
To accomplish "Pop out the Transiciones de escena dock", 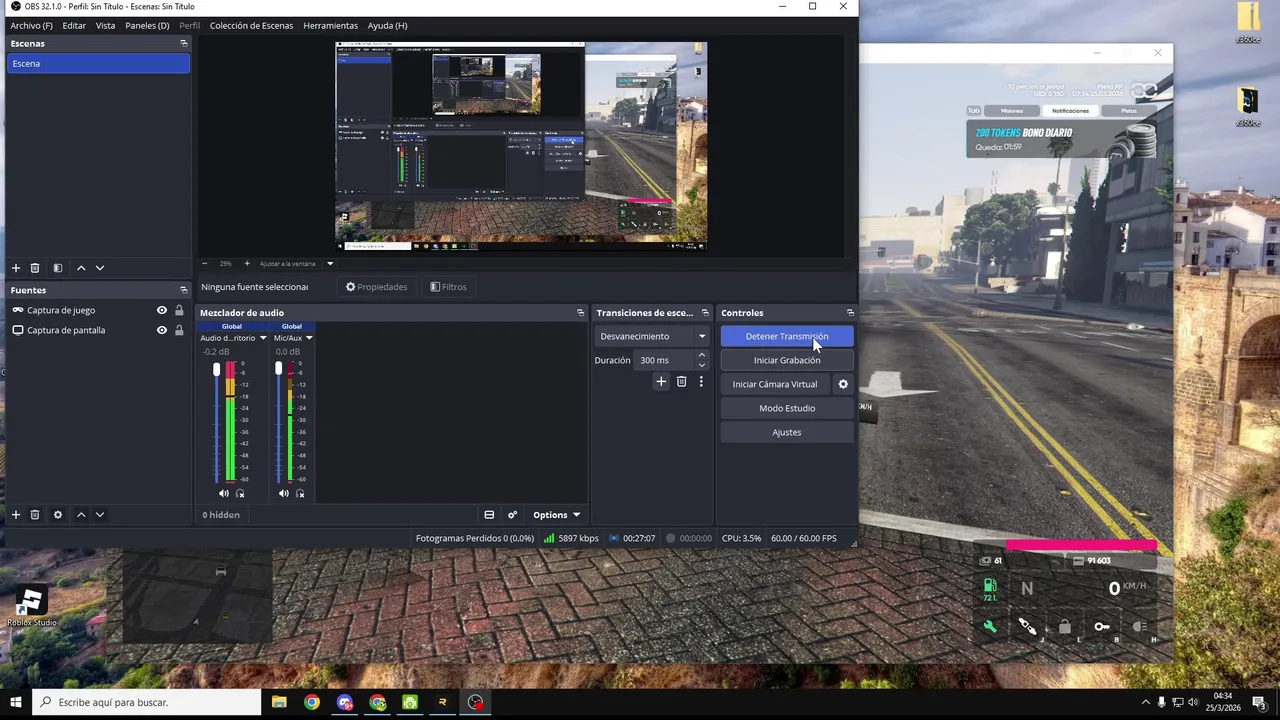I will click(704, 313).
